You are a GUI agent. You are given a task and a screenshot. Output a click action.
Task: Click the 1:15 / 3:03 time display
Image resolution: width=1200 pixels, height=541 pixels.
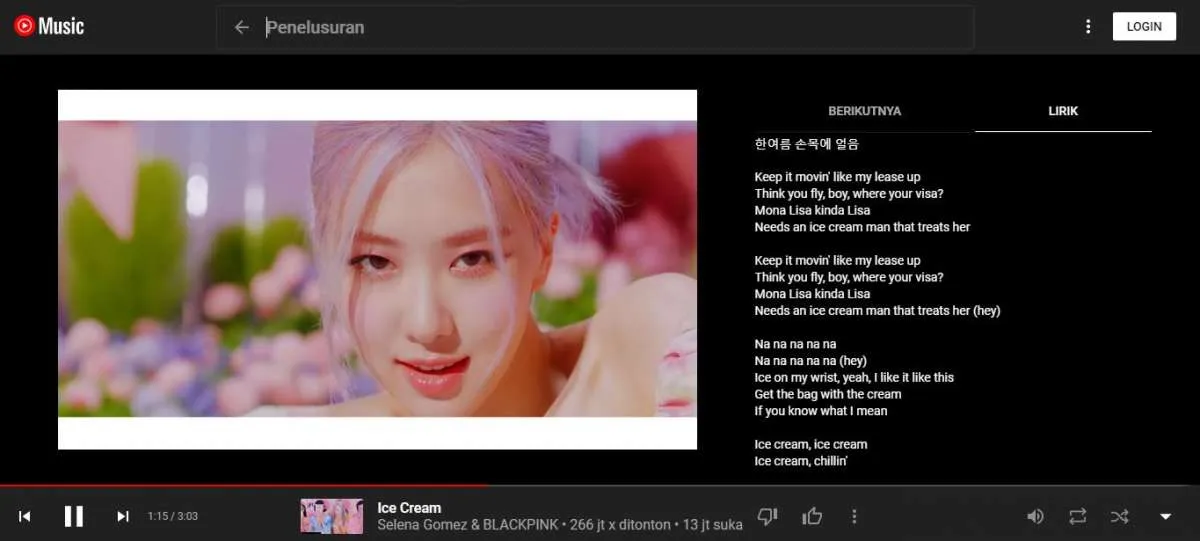pos(172,516)
